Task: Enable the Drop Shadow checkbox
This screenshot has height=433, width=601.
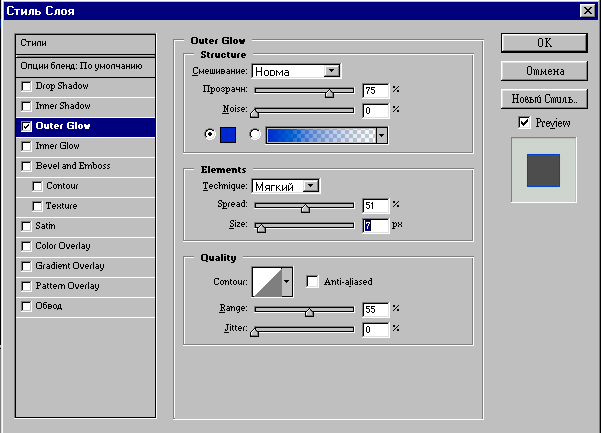Action: 26,86
